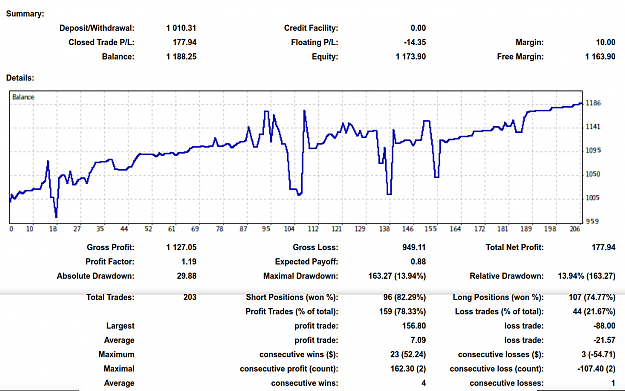Click the Gross Profit value 1 127.05

point(181,248)
